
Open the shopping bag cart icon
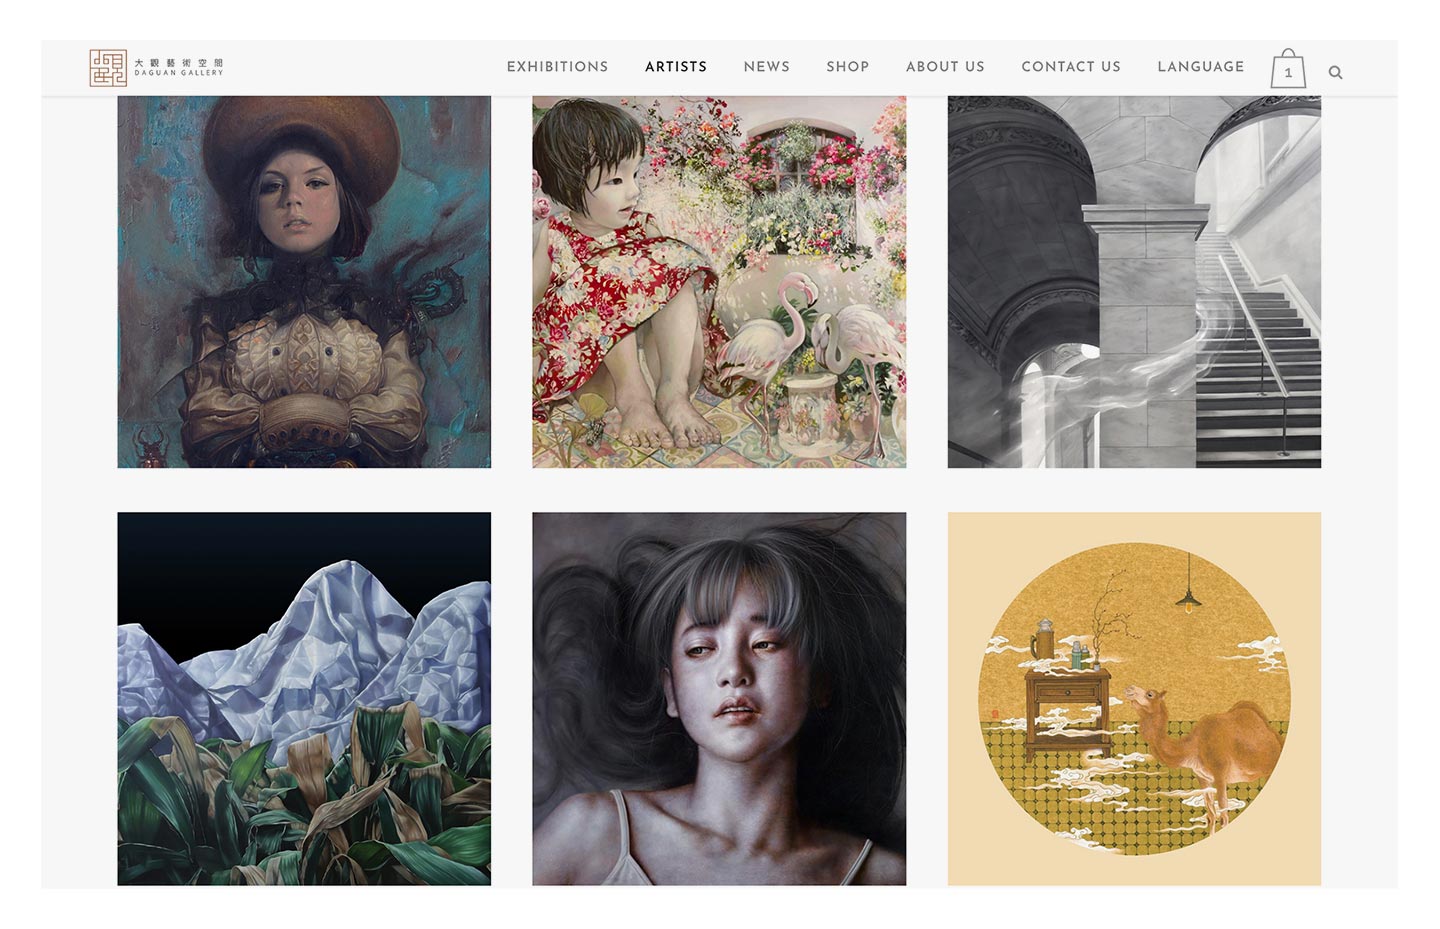[1288, 69]
